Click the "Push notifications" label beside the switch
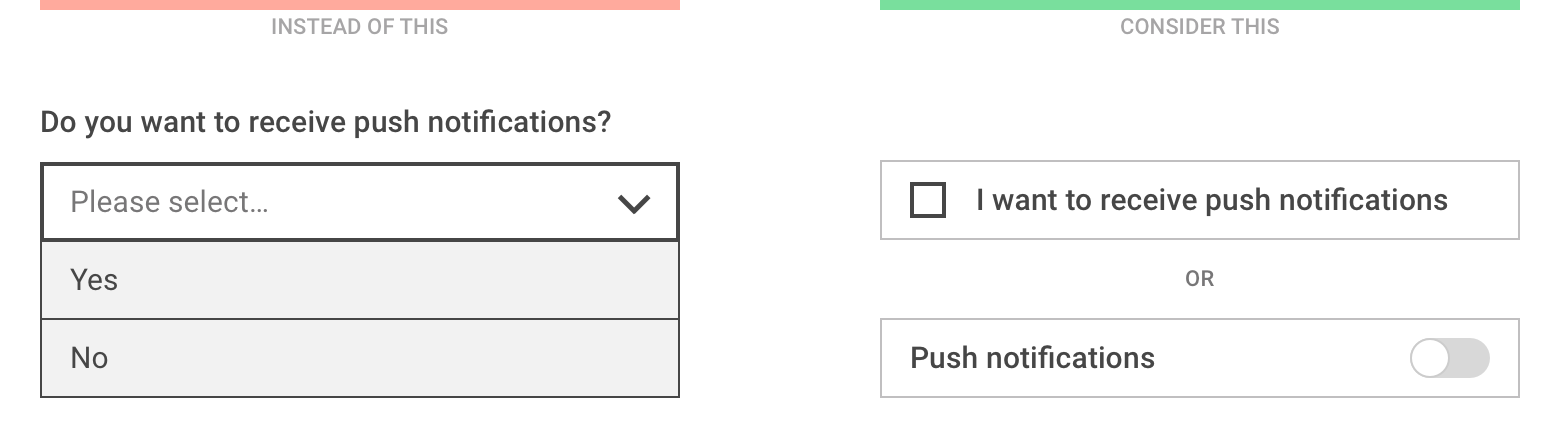The image size is (1560, 440). (x=1032, y=358)
